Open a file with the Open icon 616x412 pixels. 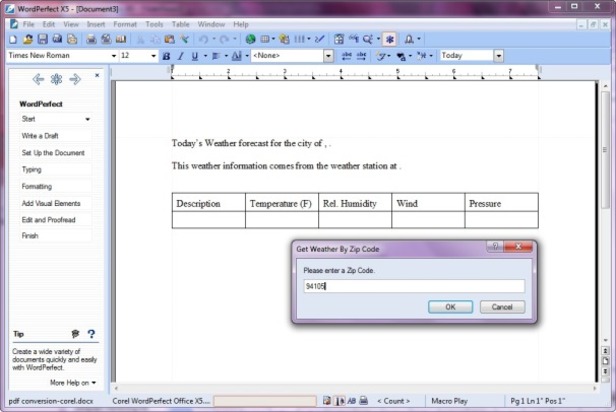(x=28, y=39)
